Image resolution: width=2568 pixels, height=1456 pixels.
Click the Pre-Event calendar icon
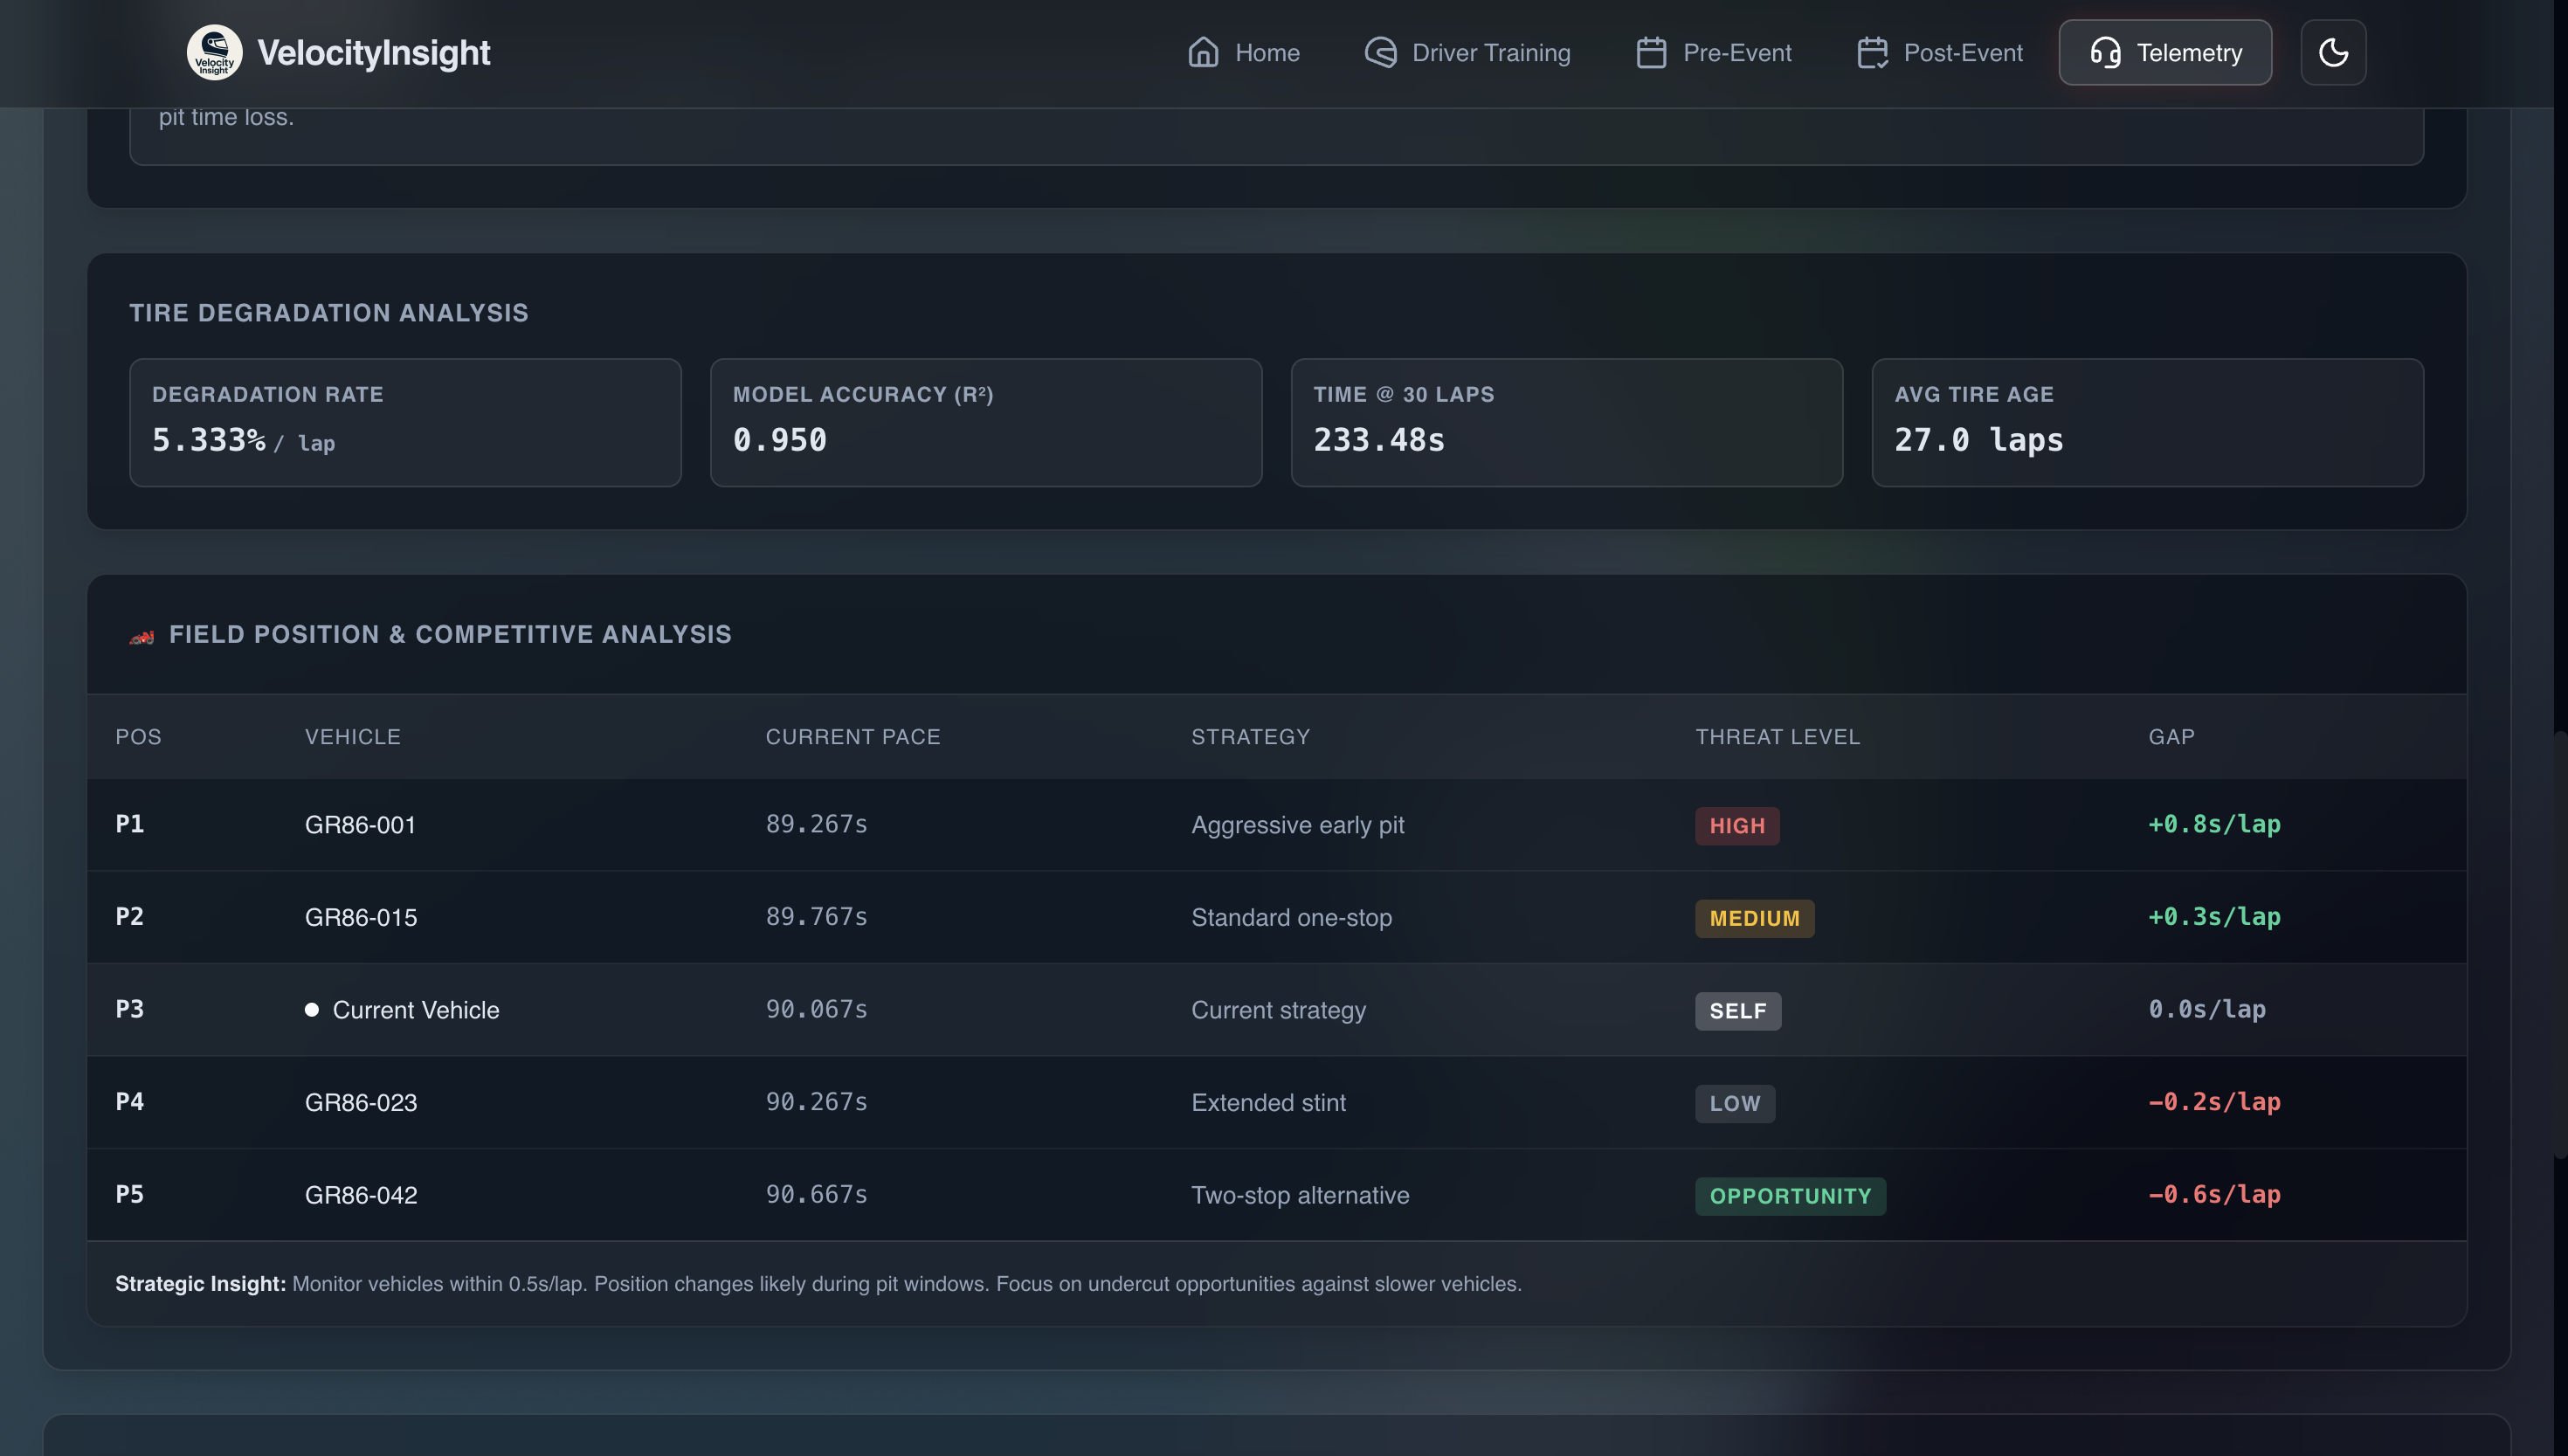point(1651,52)
